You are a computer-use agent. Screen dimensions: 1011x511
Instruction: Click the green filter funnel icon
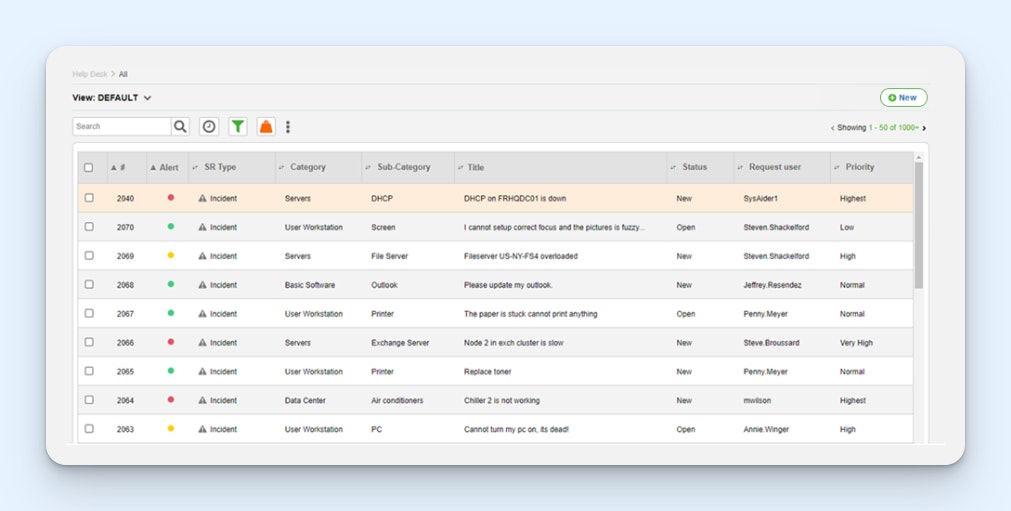(238, 127)
